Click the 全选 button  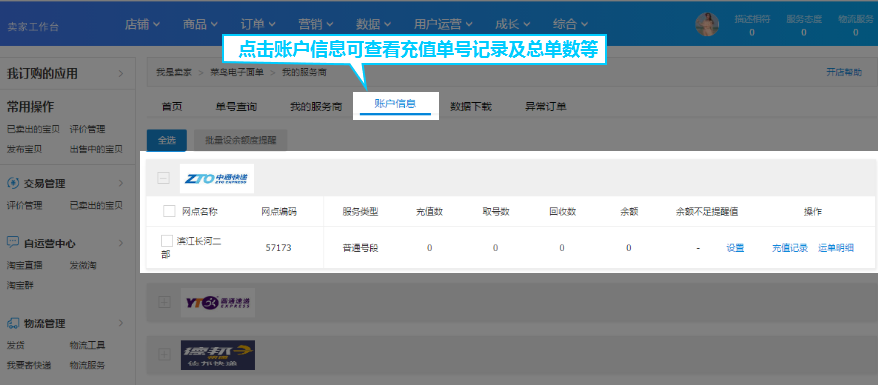(x=166, y=141)
